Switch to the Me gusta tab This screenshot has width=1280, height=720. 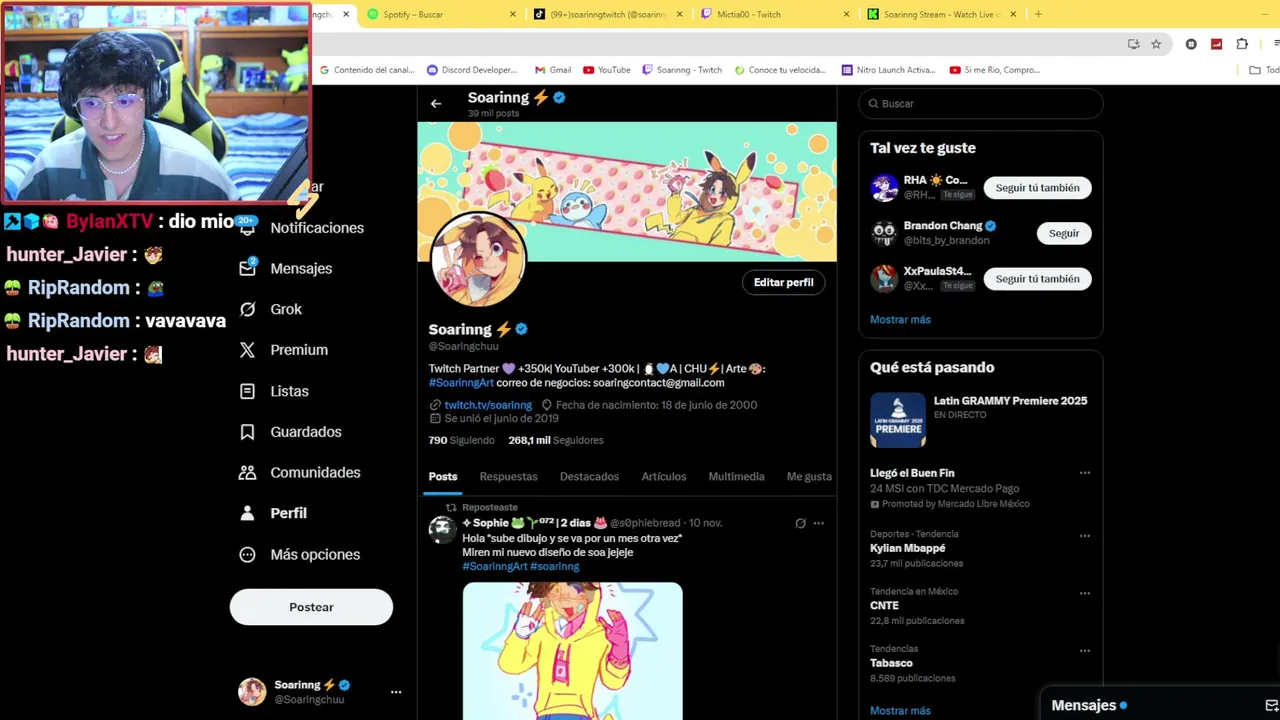point(809,477)
